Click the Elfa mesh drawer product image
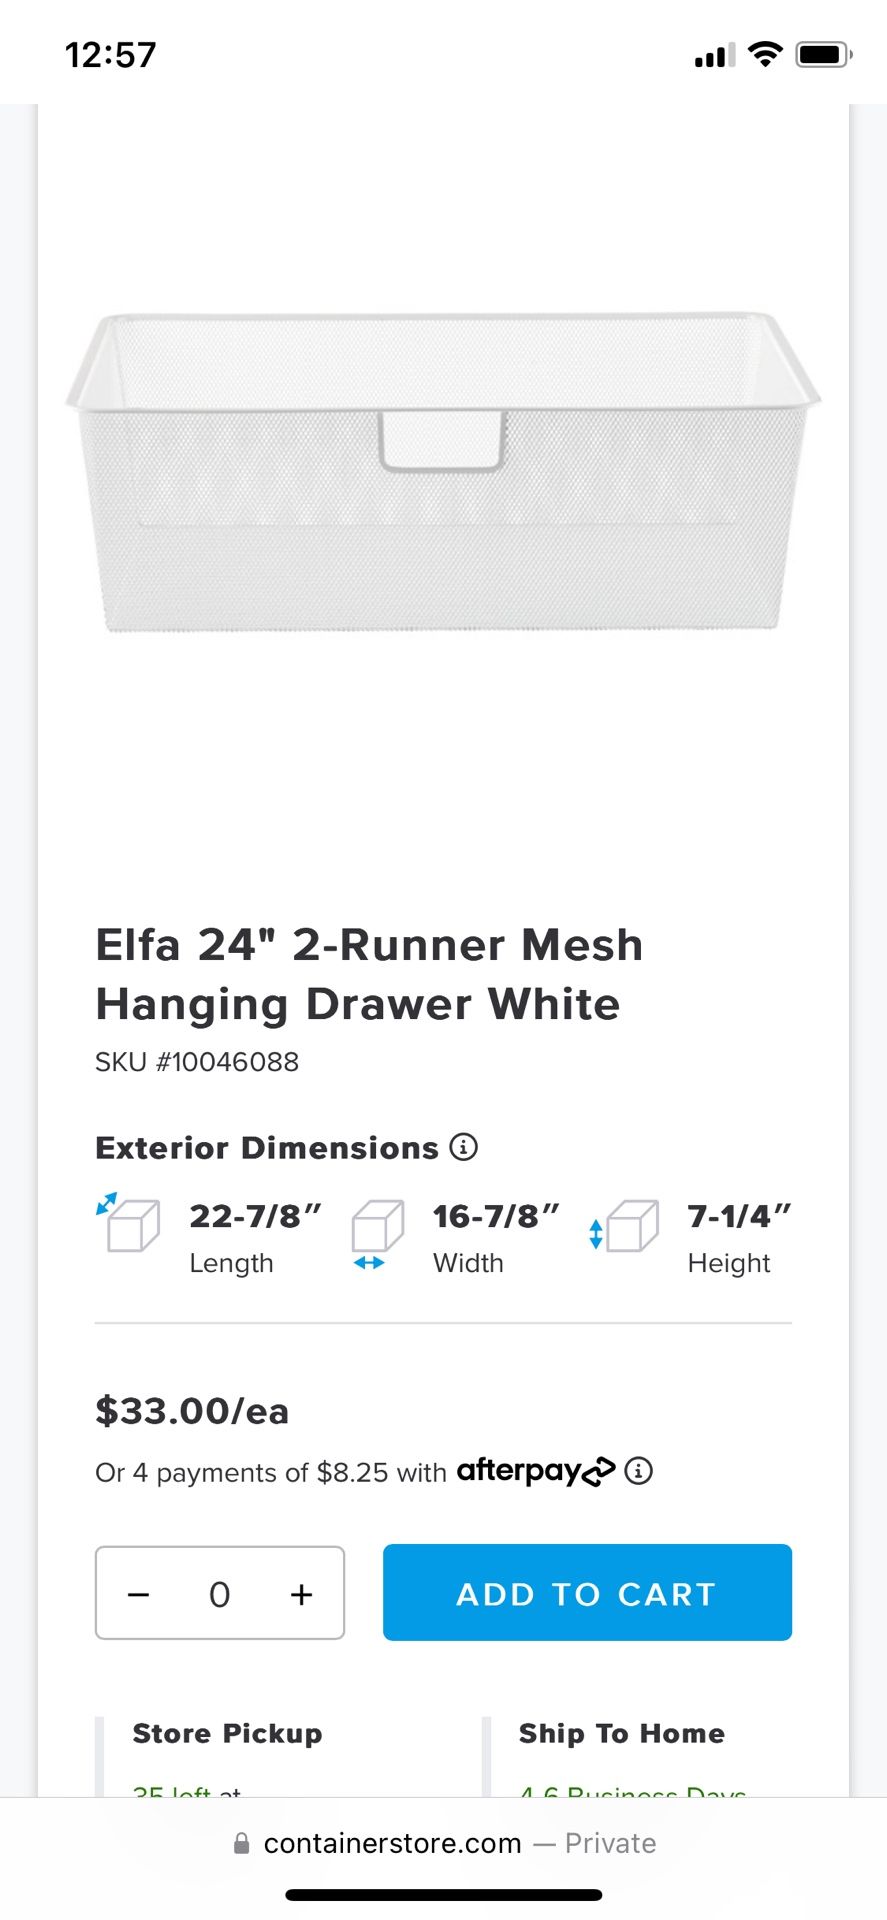 443,470
